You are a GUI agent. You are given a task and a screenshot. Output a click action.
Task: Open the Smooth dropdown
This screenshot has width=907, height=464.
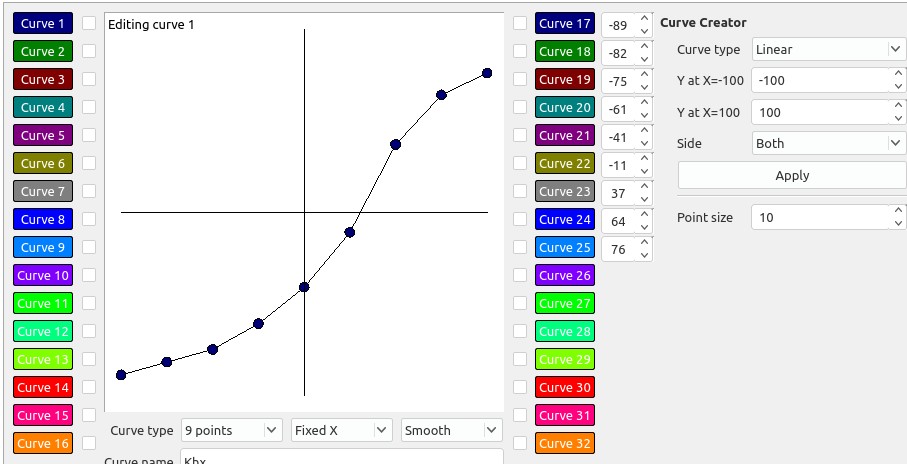(x=451, y=430)
